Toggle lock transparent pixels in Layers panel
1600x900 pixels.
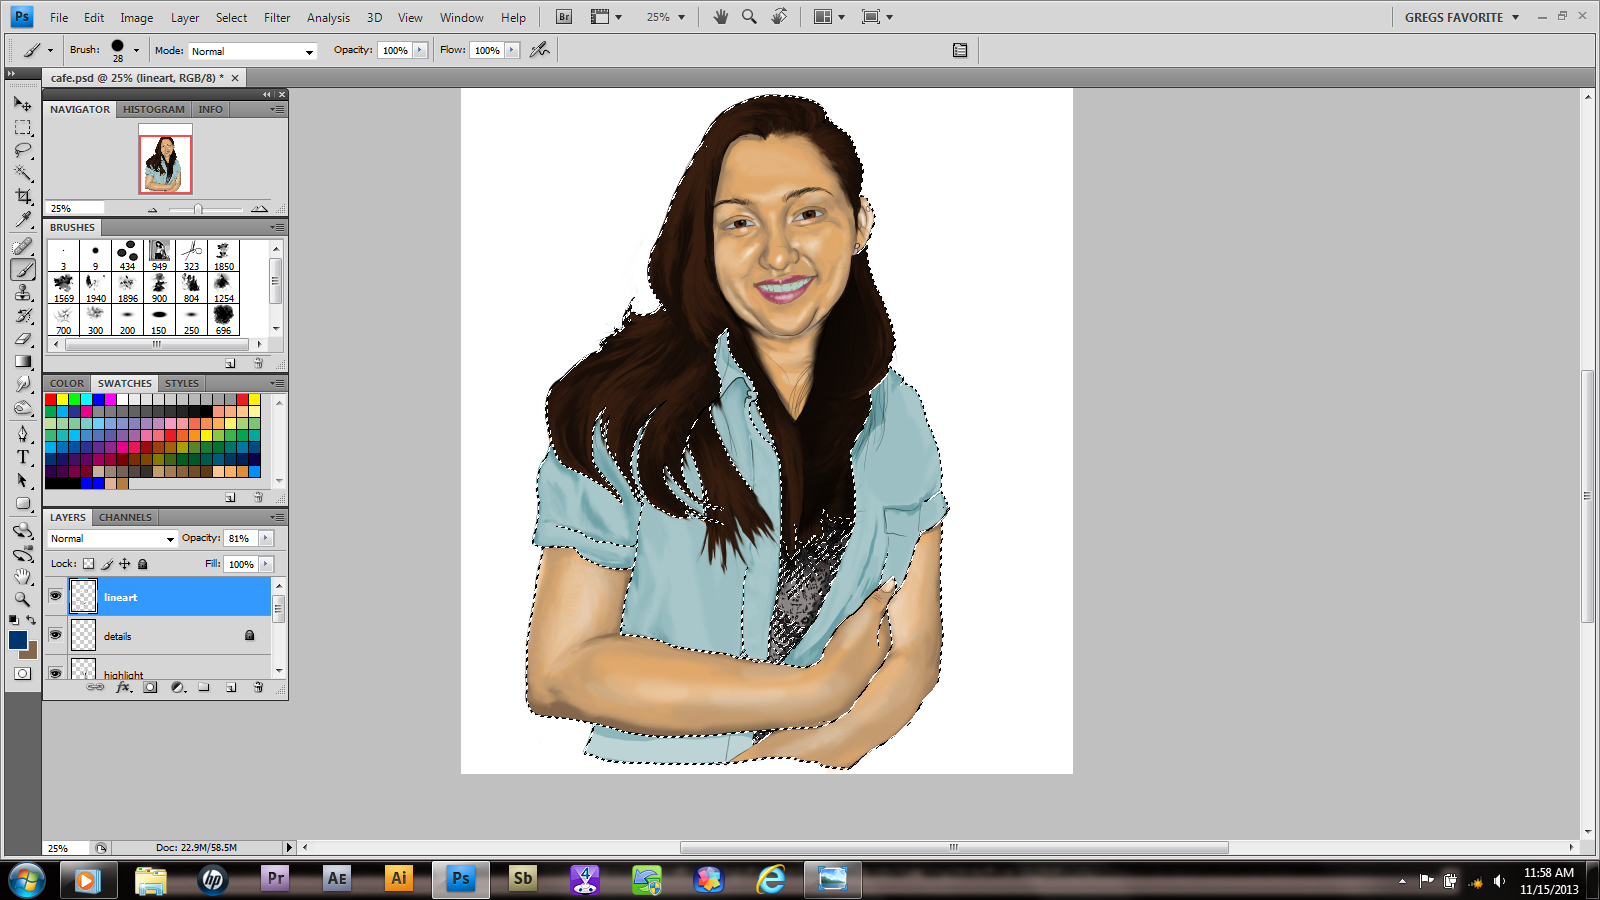point(89,564)
